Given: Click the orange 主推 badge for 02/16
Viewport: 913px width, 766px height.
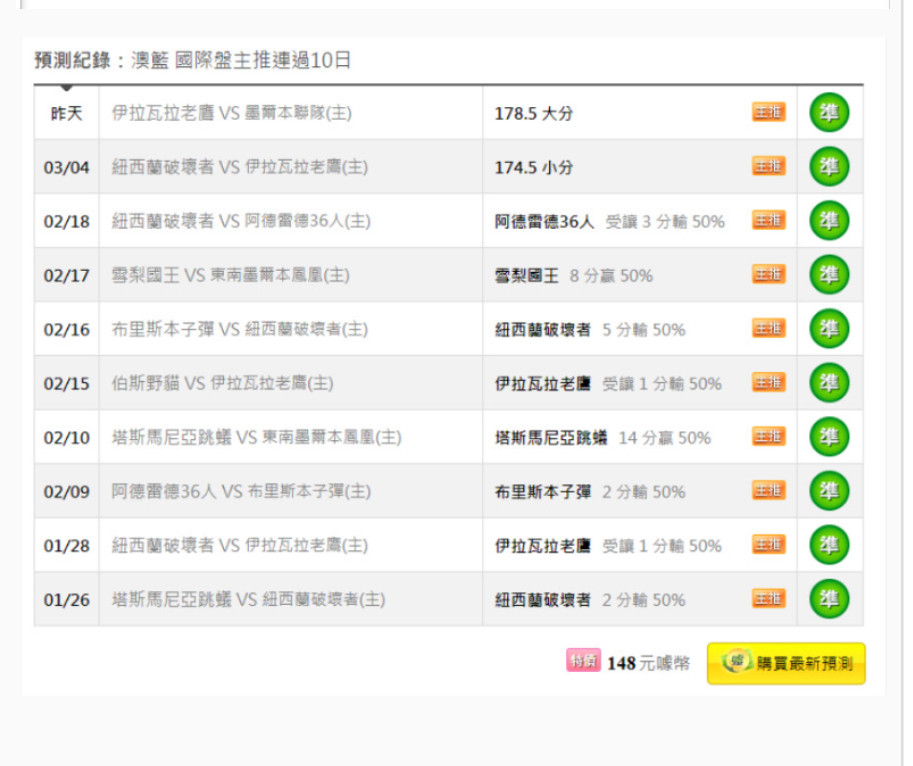Looking at the screenshot, I should [x=768, y=329].
